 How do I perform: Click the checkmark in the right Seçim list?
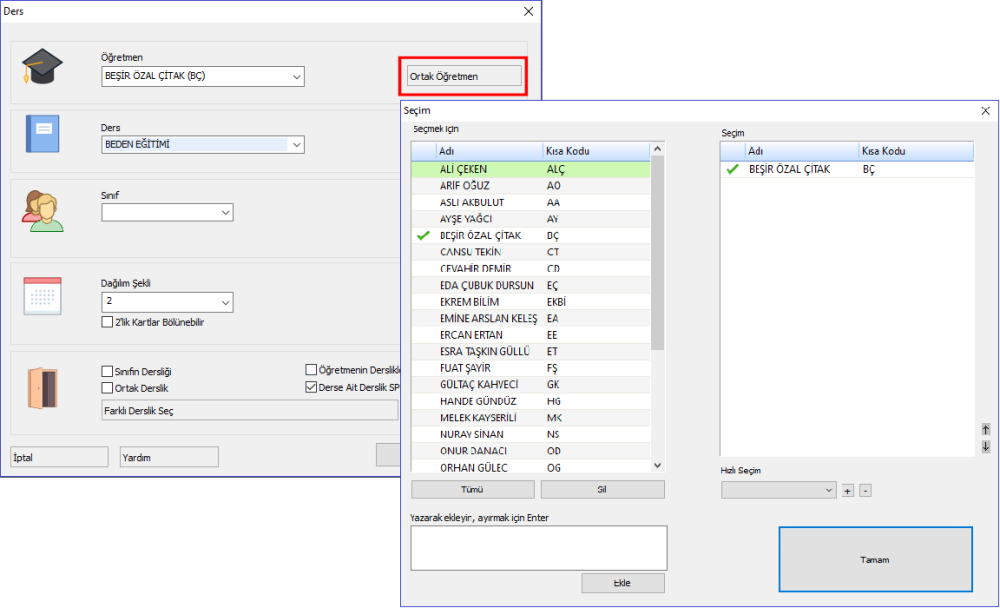(732, 169)
